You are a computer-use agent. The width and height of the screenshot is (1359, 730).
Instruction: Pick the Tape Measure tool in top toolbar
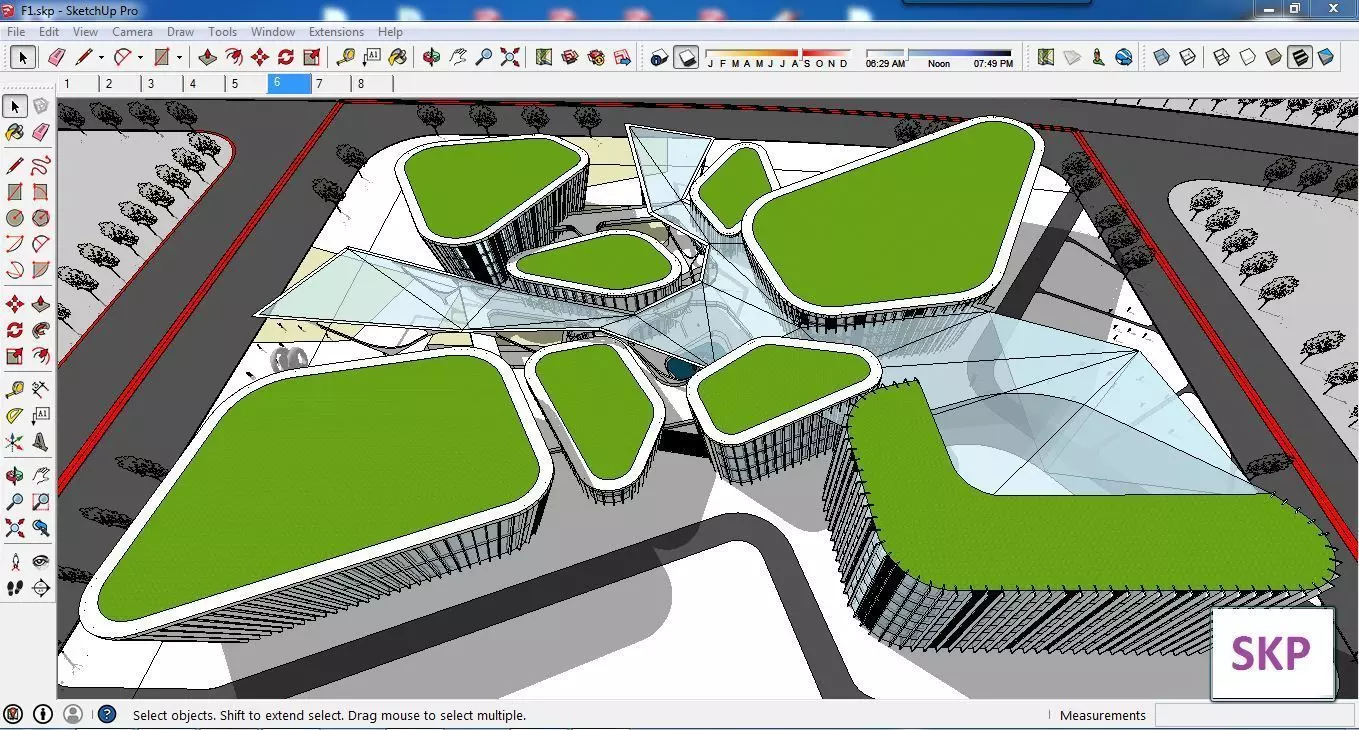tap(346, 57)
